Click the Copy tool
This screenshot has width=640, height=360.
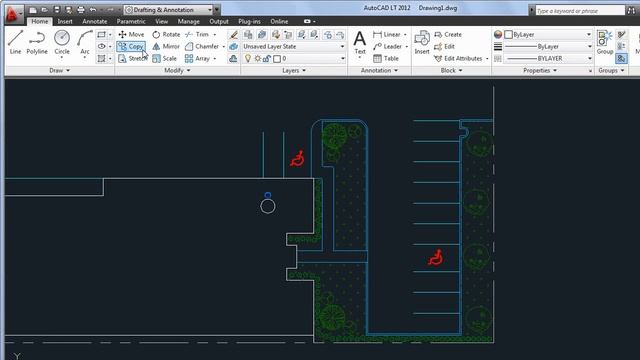pyautogui.click(x=131, y=47)
